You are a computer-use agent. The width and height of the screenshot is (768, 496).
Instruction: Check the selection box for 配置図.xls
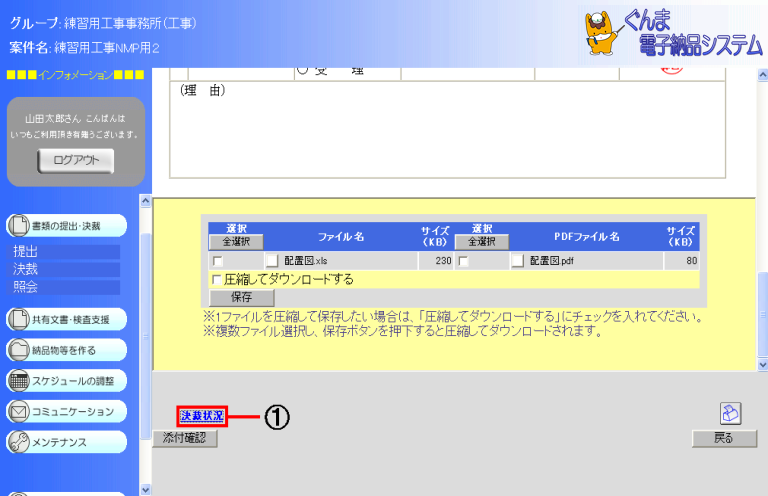pos(218,261)
